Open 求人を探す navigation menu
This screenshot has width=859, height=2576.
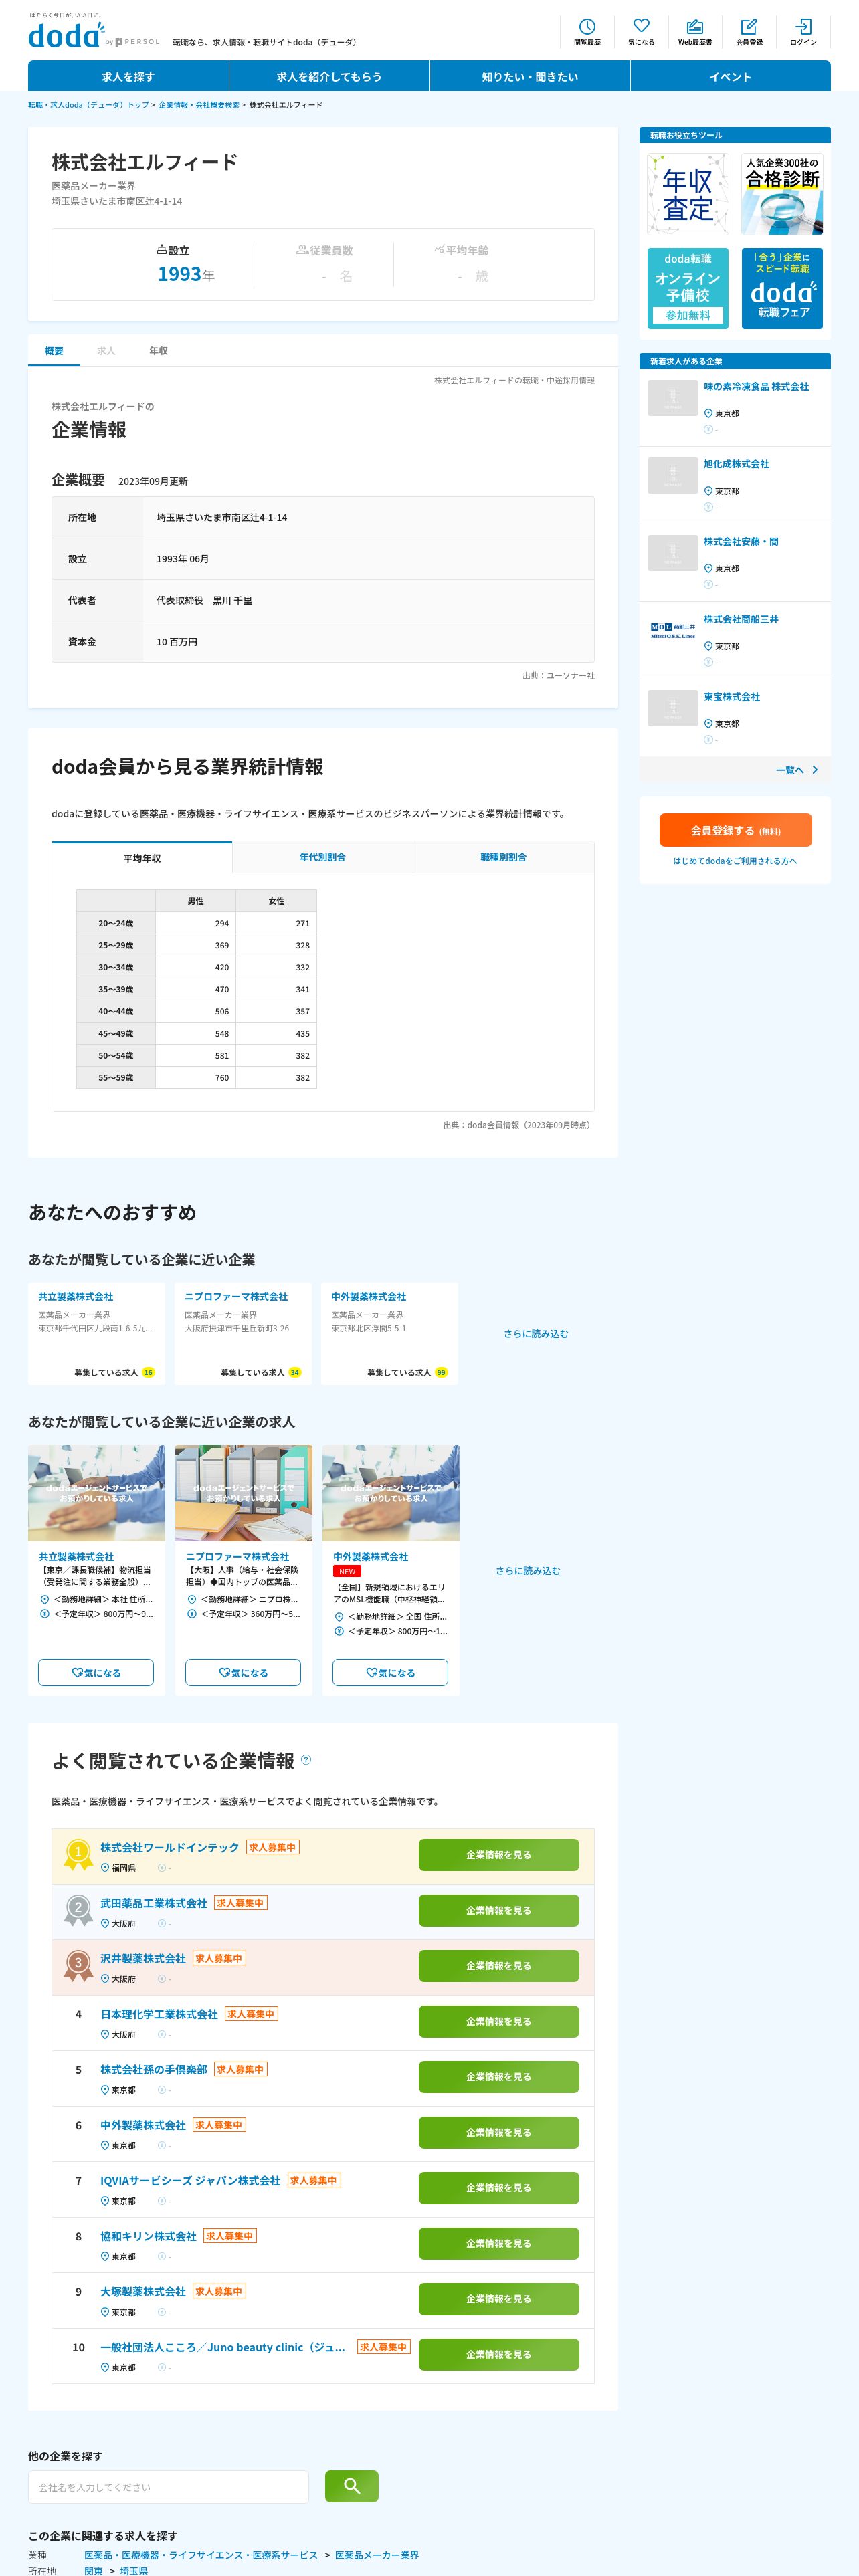[x=128, y=76]
